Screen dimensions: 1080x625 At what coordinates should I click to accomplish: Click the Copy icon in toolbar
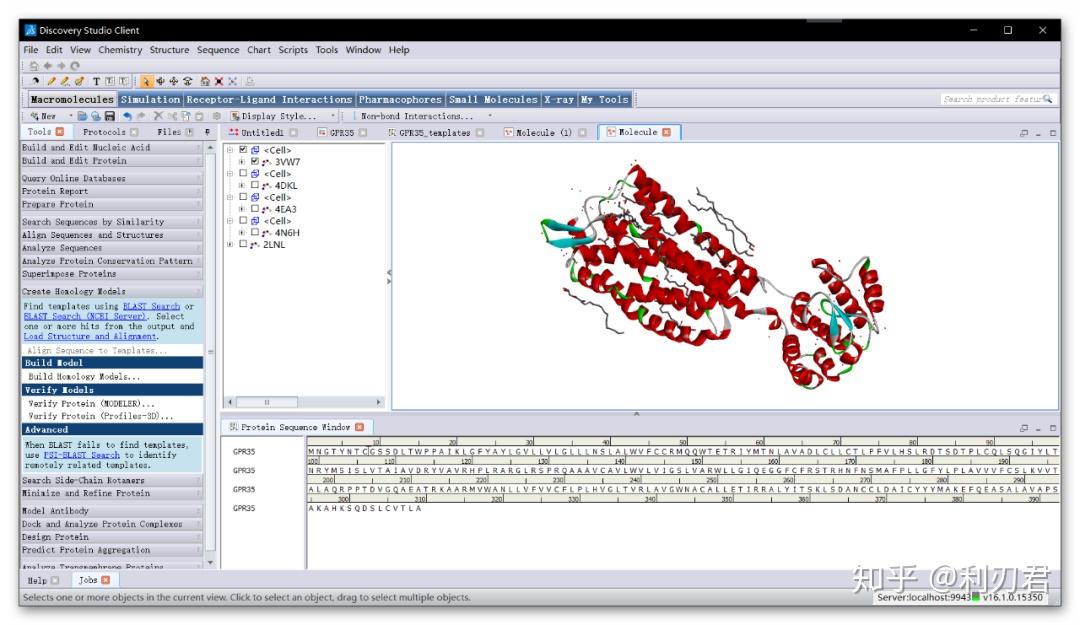tap(185, 116)
